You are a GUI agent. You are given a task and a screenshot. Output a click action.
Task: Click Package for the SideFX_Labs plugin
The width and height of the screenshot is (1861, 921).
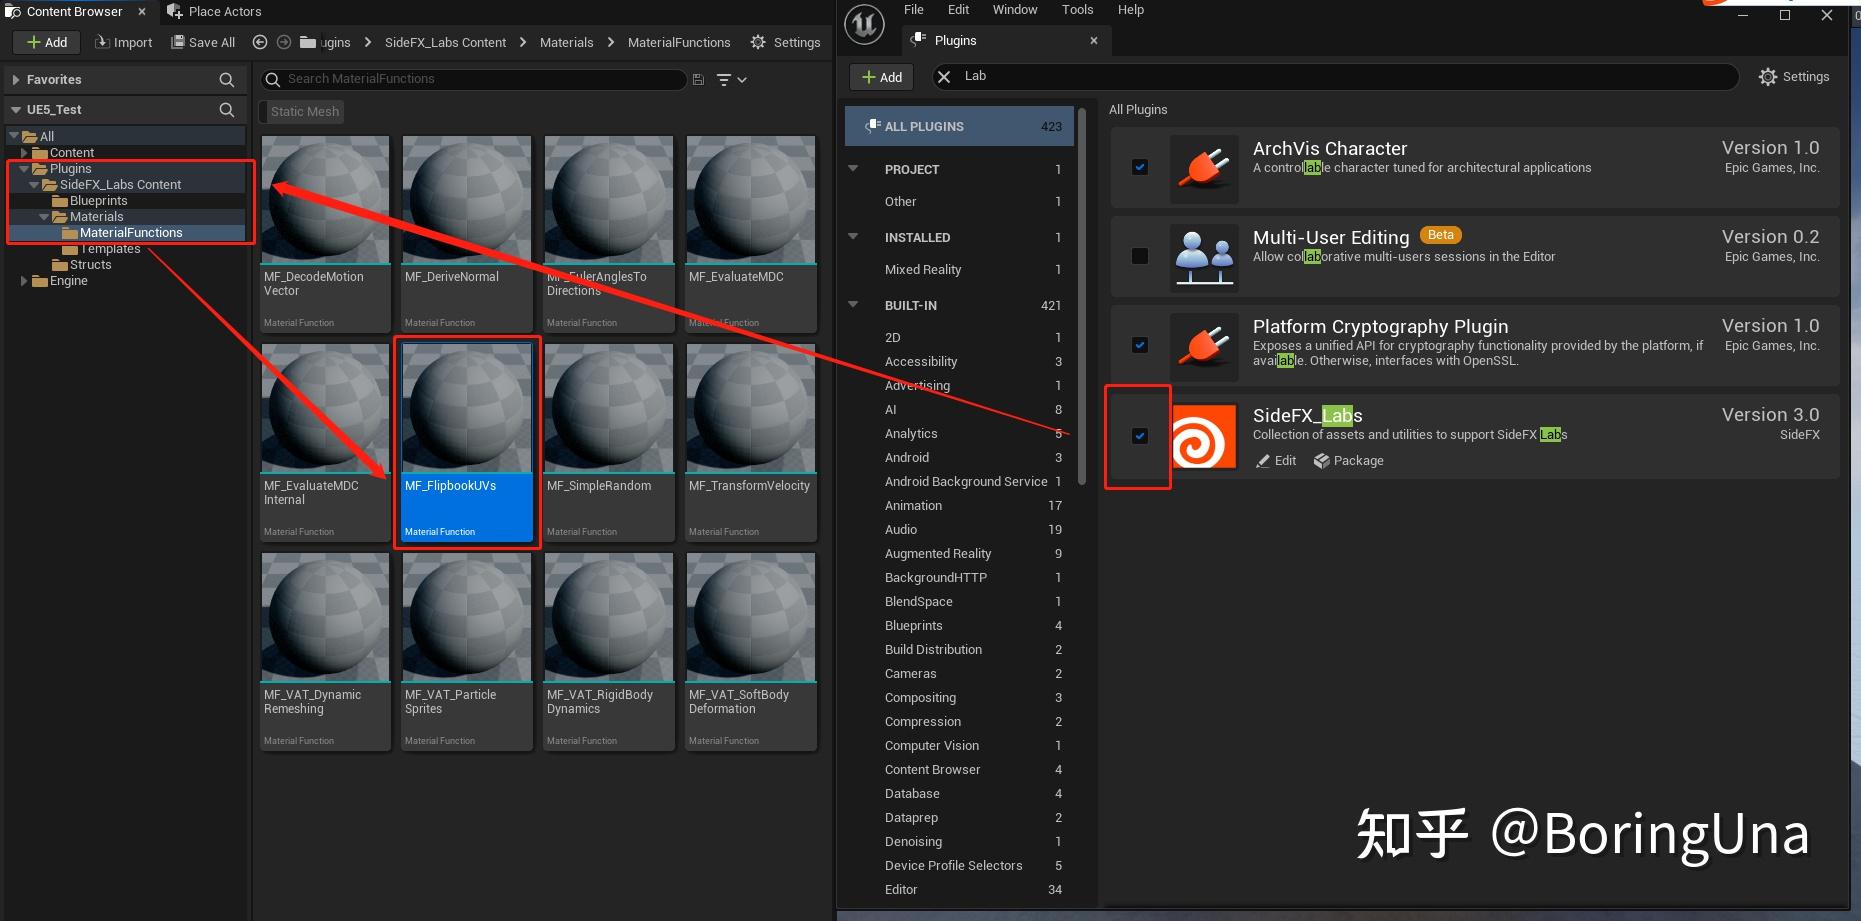(x=1349, y=460)
